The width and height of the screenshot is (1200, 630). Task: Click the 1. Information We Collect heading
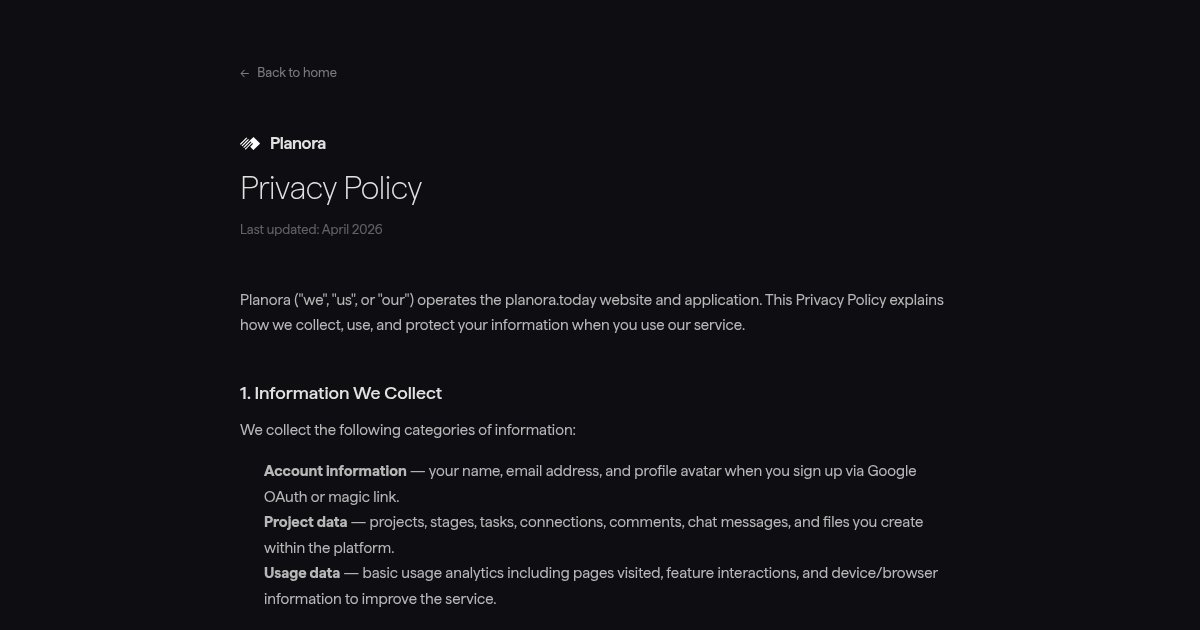pyautogui.click(x=341, y=393)
